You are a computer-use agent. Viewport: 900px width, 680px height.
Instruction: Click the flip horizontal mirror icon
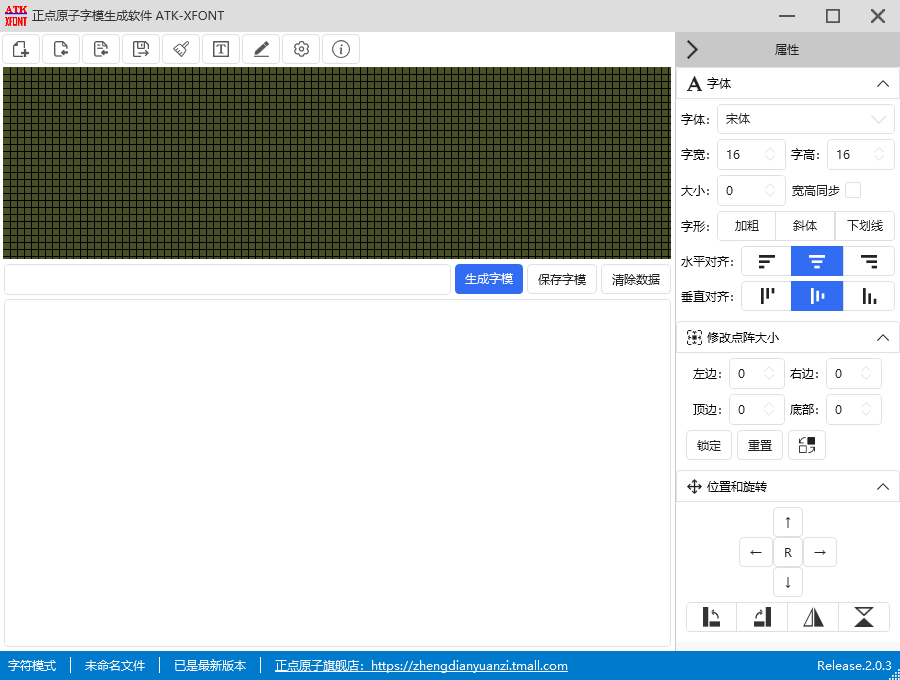point(813,617)
